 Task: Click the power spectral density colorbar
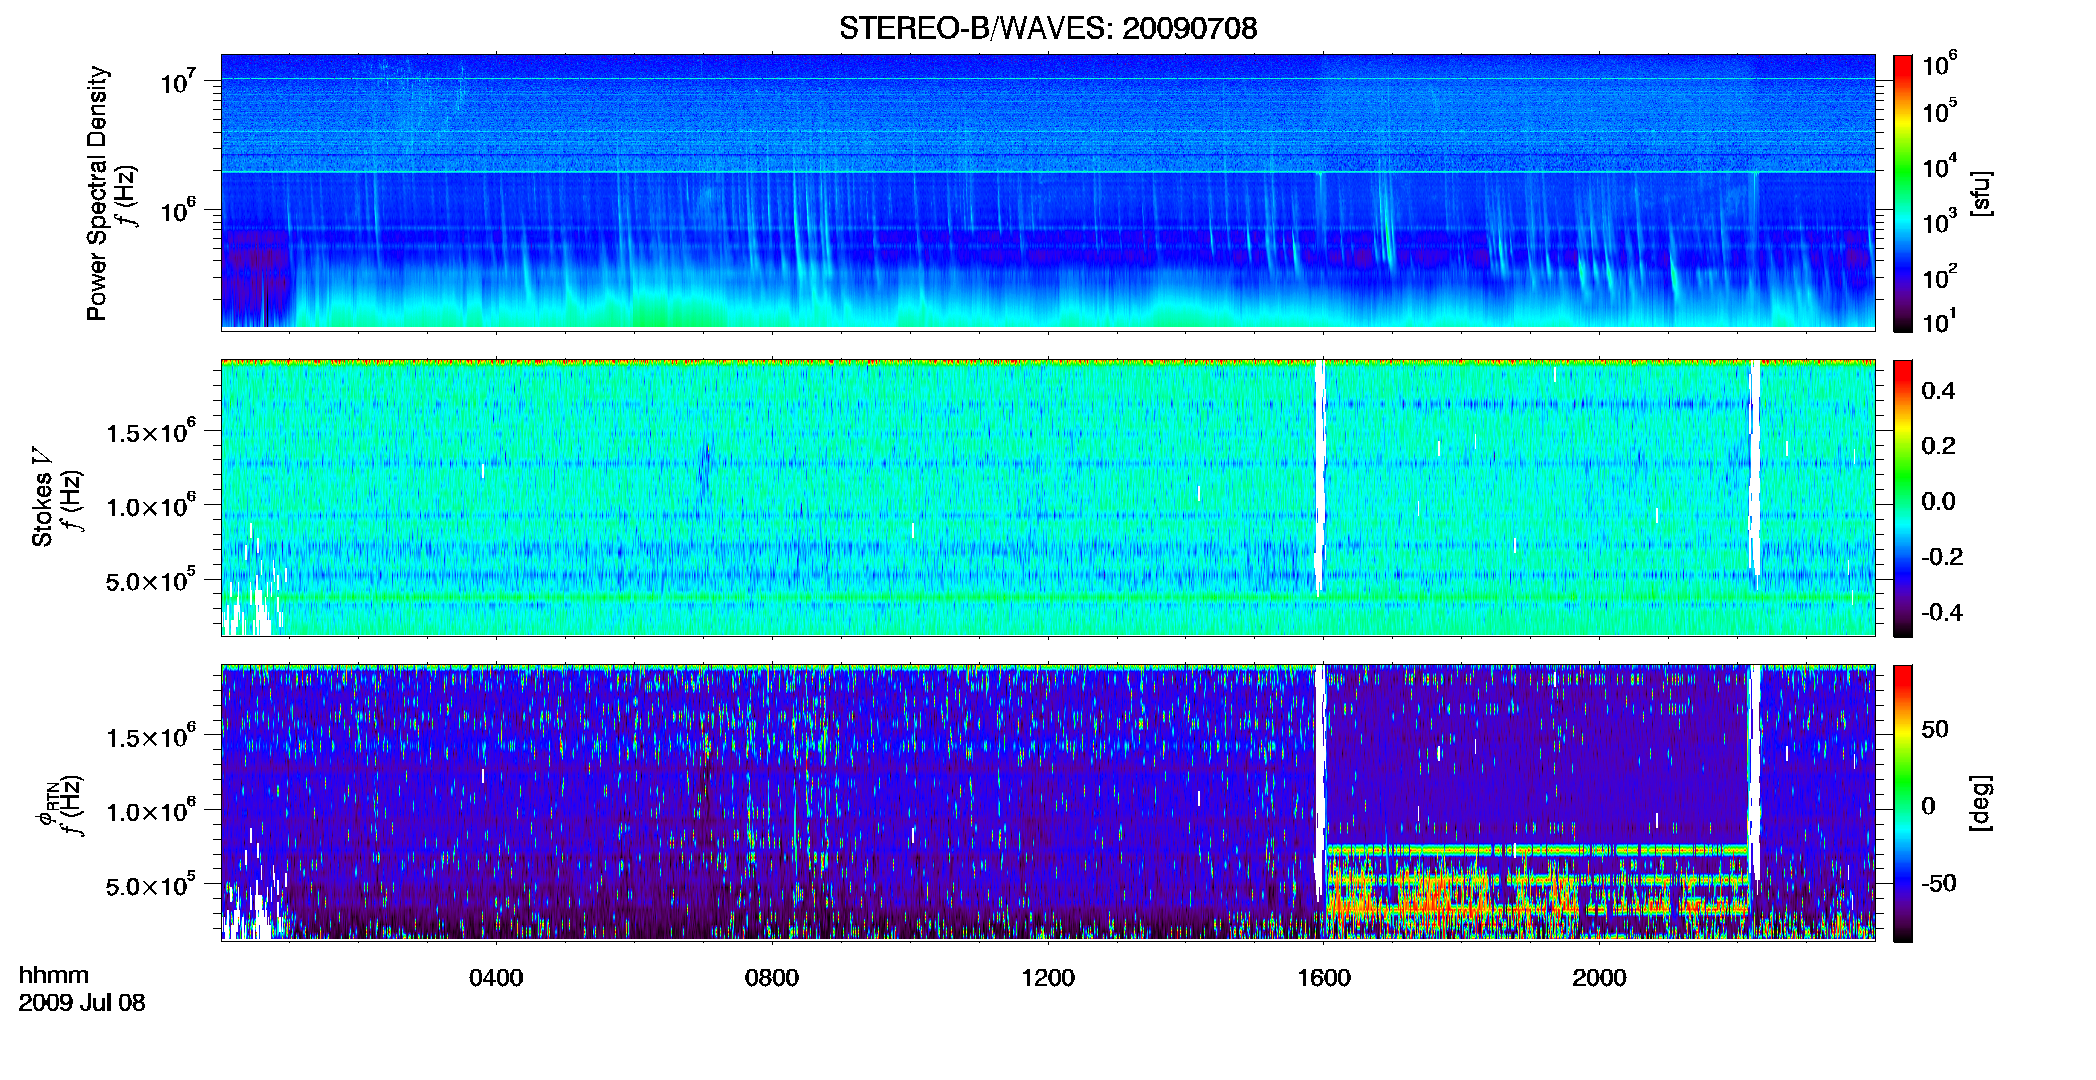(x=1902, y=193)
